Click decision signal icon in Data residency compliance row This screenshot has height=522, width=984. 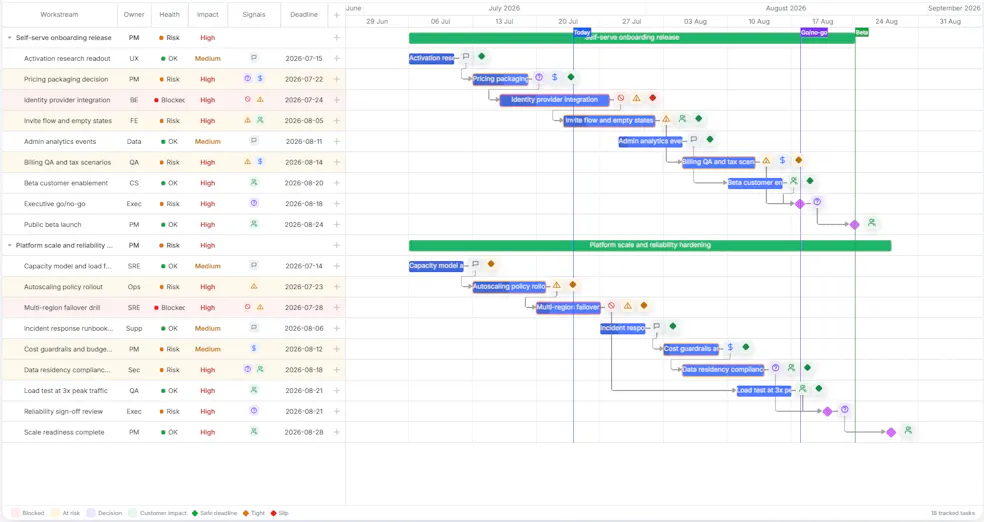click(x=248, y=369)
